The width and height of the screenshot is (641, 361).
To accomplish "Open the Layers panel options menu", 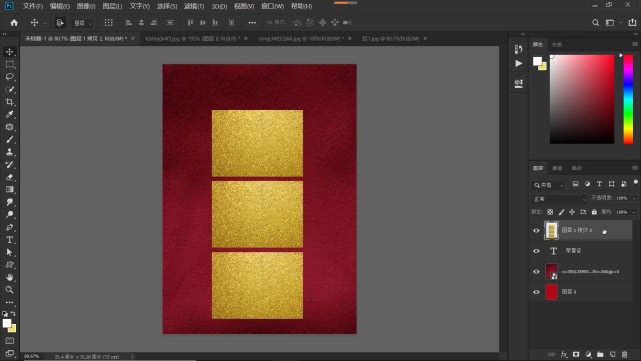I will coord(635,168).
